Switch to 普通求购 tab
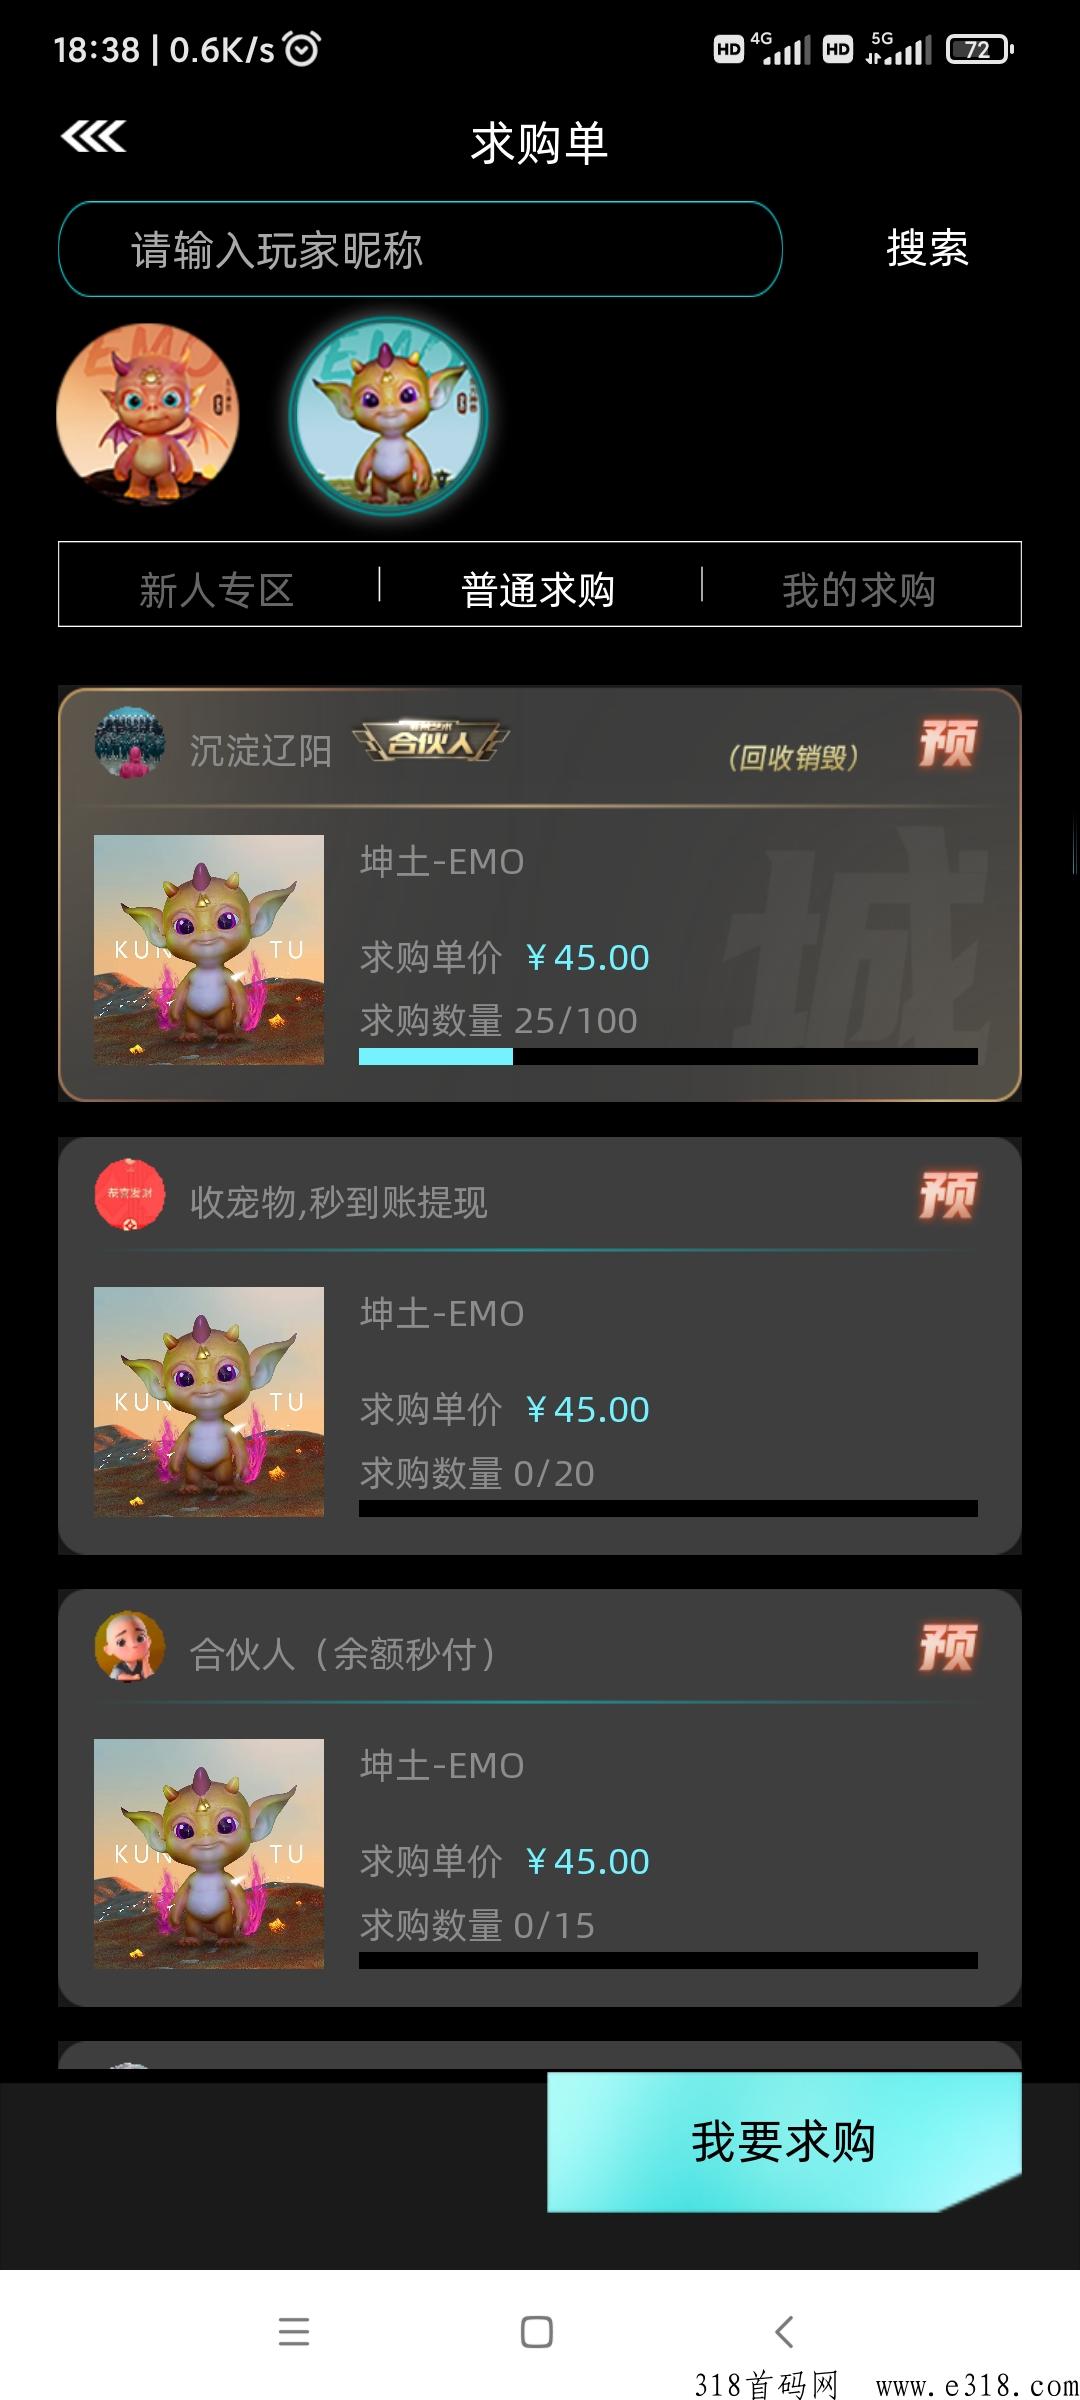Screen dimensions: 1080x2400 [x=538, y=590]
